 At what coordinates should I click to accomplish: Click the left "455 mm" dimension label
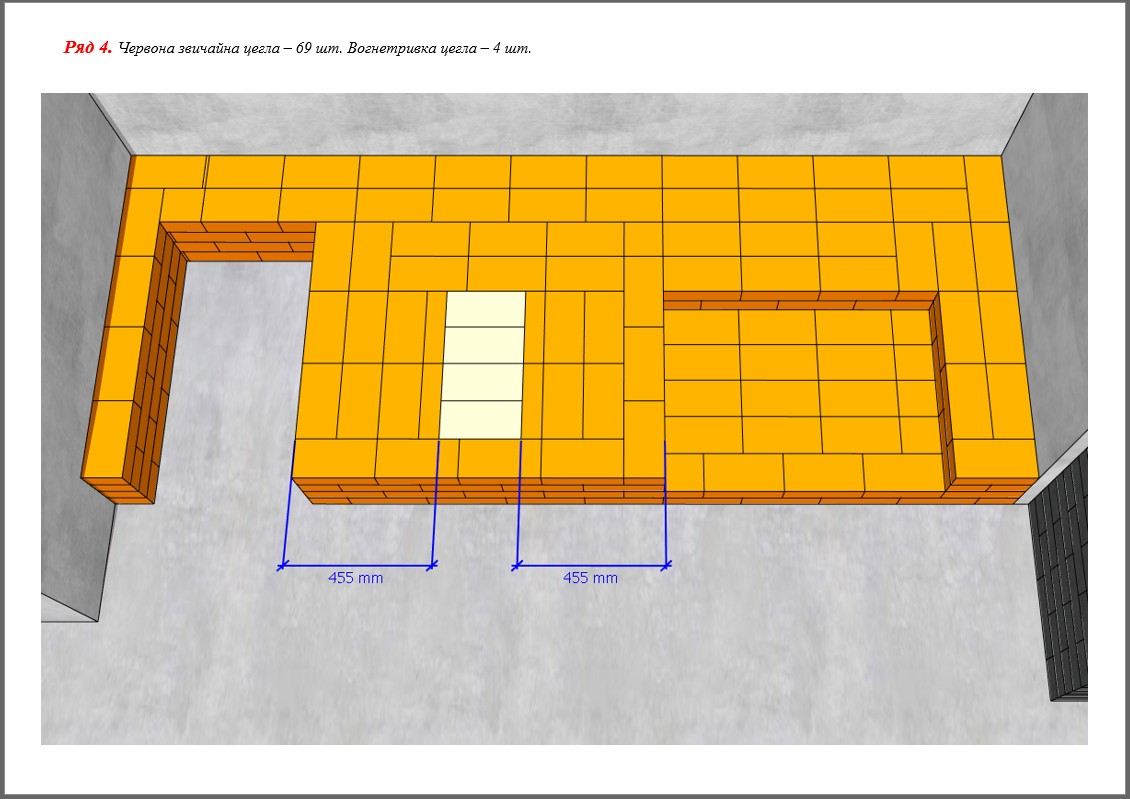pyautogui.click(x=355, y=578)
